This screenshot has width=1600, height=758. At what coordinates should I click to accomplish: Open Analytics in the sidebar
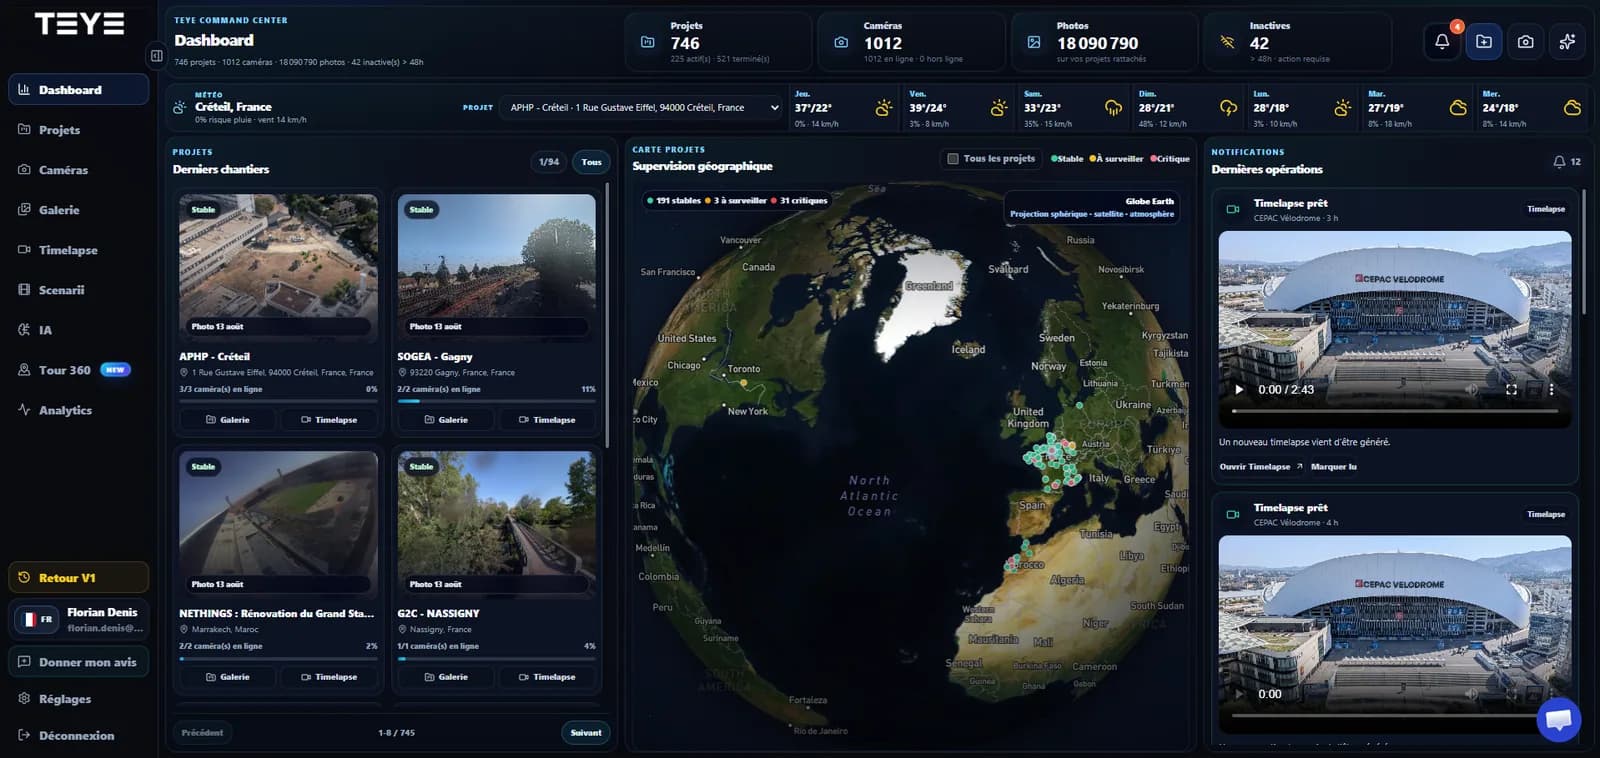click(79, 409)
